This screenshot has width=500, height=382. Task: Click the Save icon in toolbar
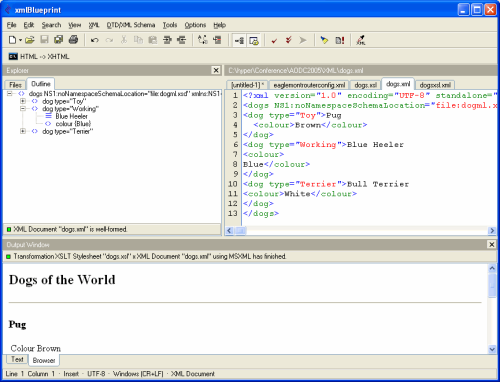click(44, 40)
